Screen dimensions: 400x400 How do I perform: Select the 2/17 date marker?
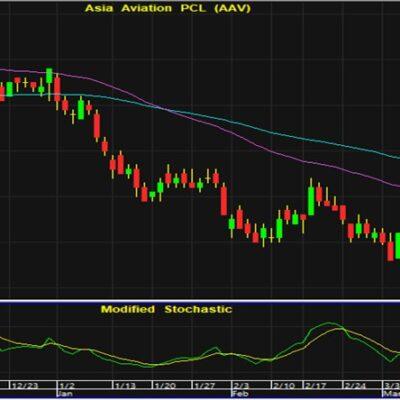(315, 386)
